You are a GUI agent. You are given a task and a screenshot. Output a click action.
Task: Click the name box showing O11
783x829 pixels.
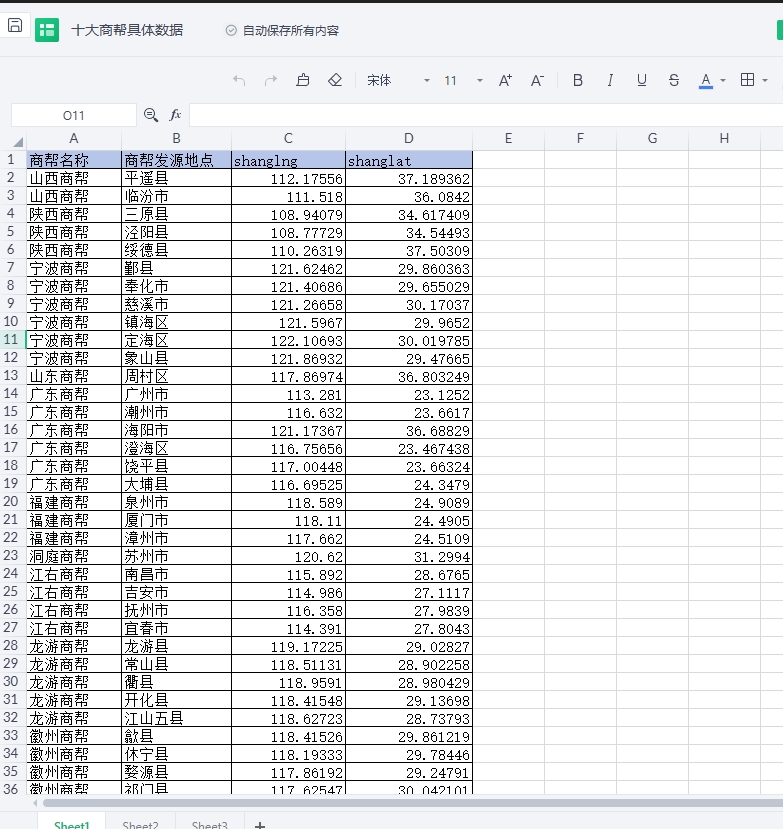73,115
